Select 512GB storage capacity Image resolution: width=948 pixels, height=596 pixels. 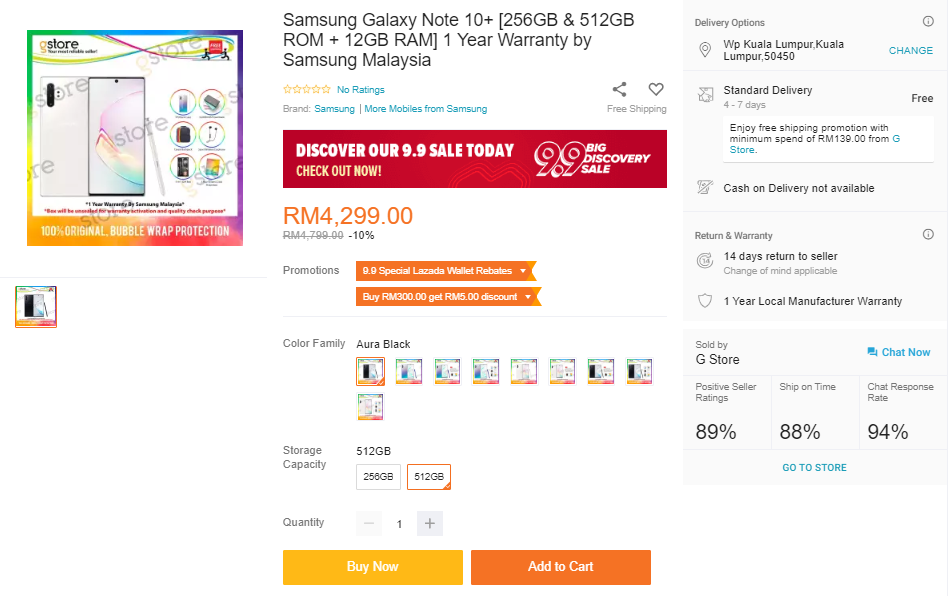[x=429, y=477]
